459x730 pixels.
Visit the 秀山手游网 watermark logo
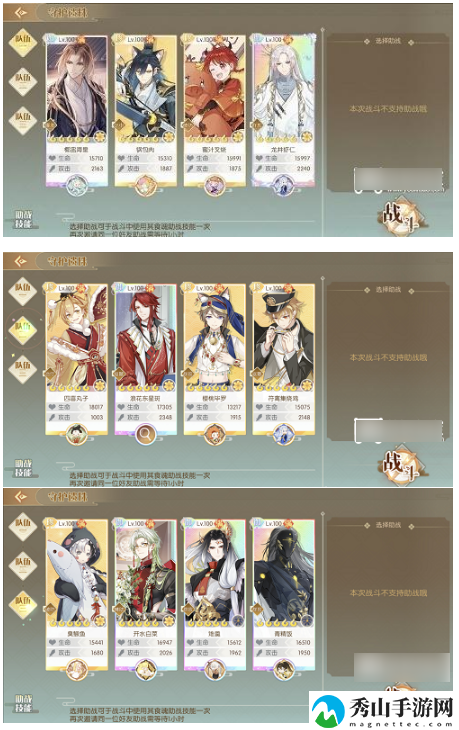[x=382, y=710]
